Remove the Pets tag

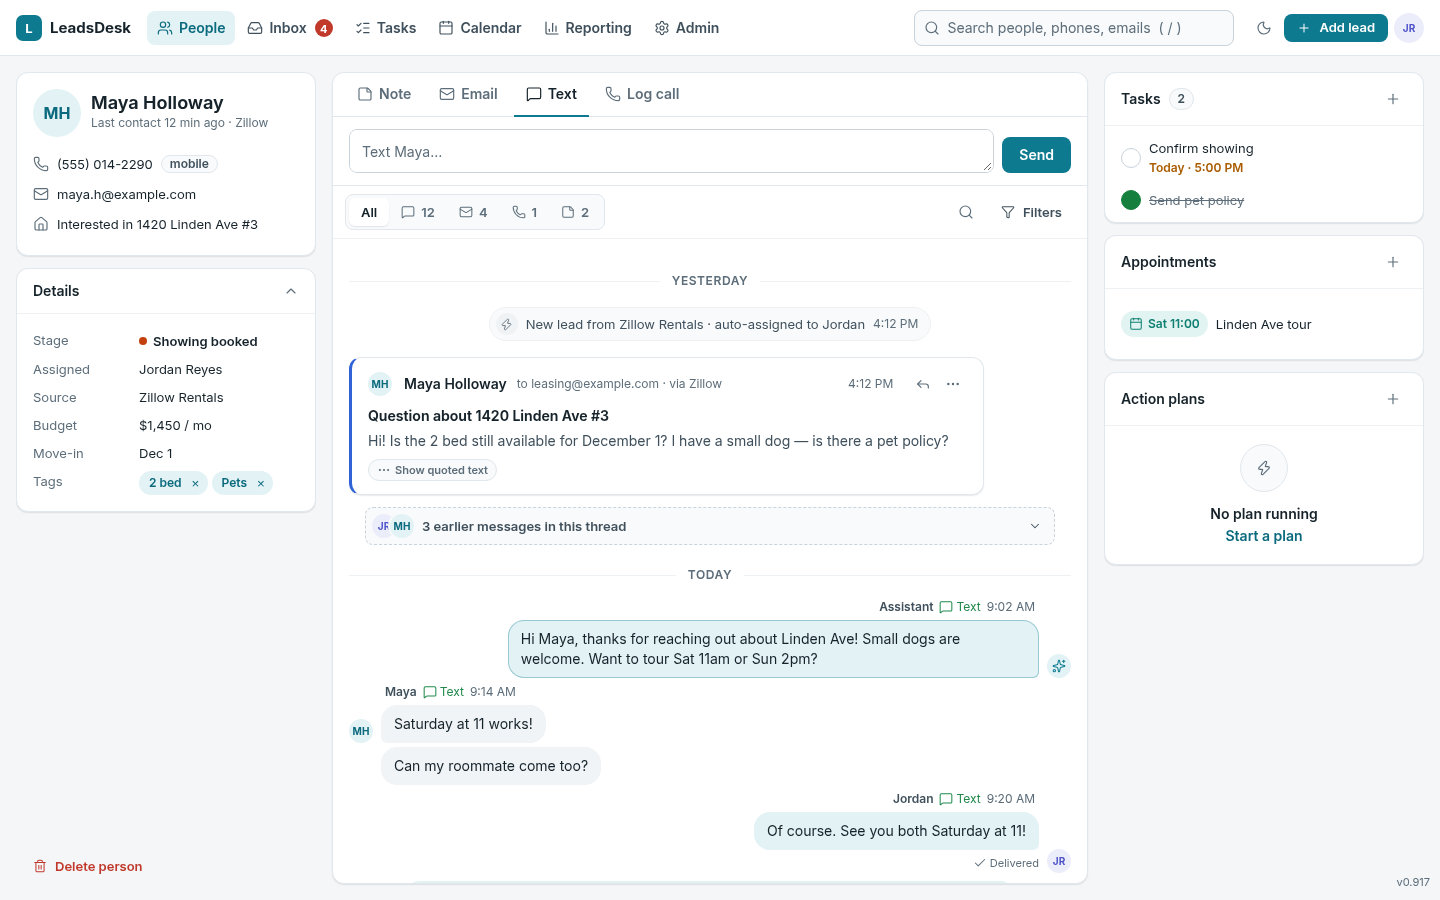pyautogui.click(x=261, y=483)
